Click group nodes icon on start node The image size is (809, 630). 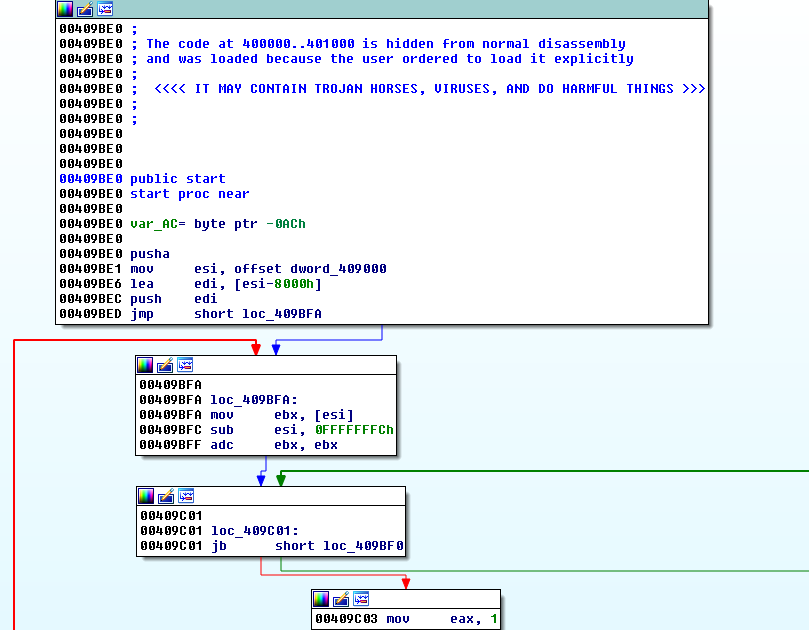pos(105,9)
